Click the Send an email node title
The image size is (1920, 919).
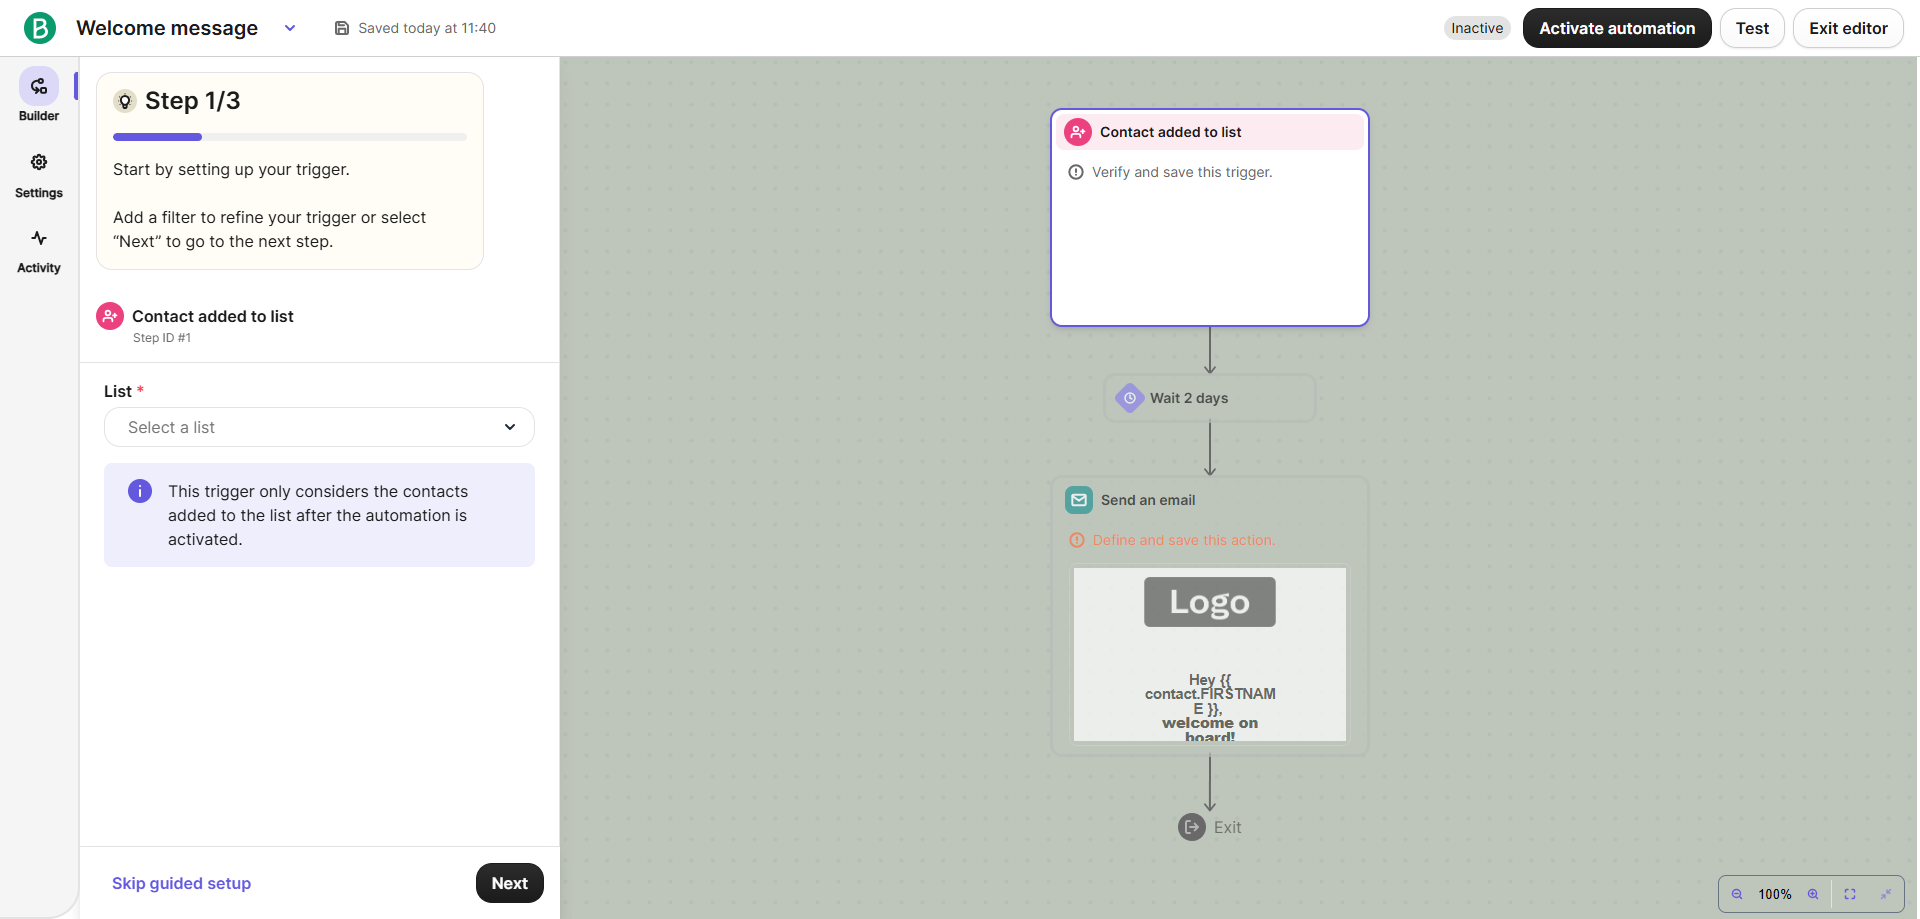[1148, 500]
